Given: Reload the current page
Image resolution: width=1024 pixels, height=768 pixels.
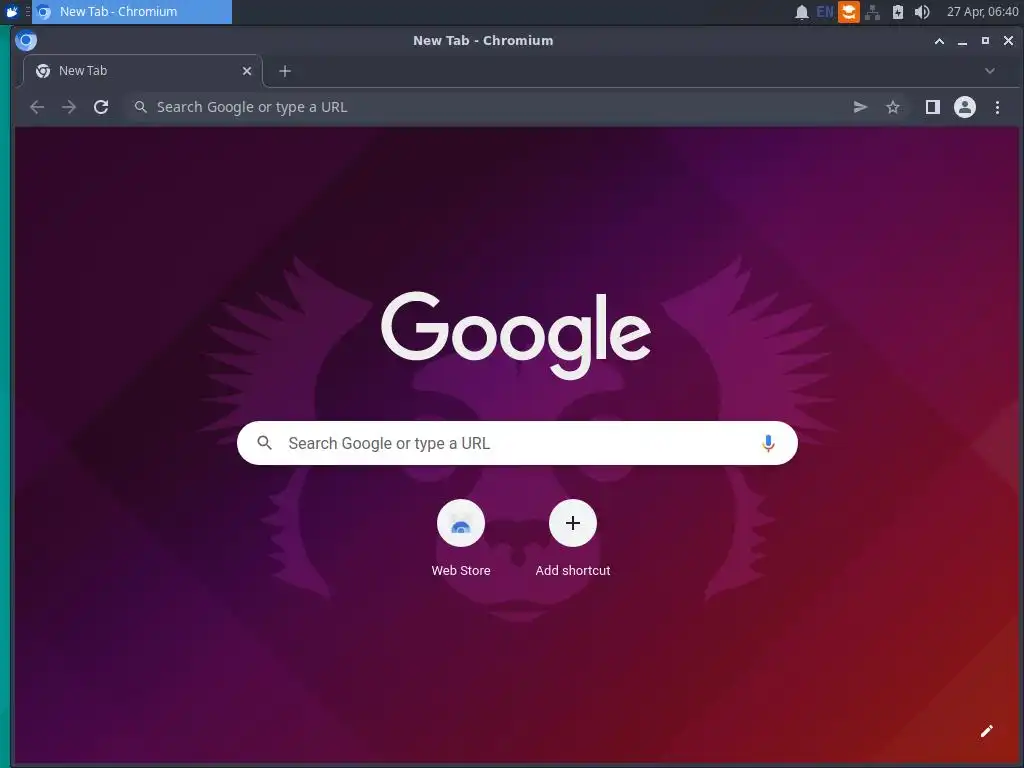Looking at the screenshot, I should tap(101, 107).
